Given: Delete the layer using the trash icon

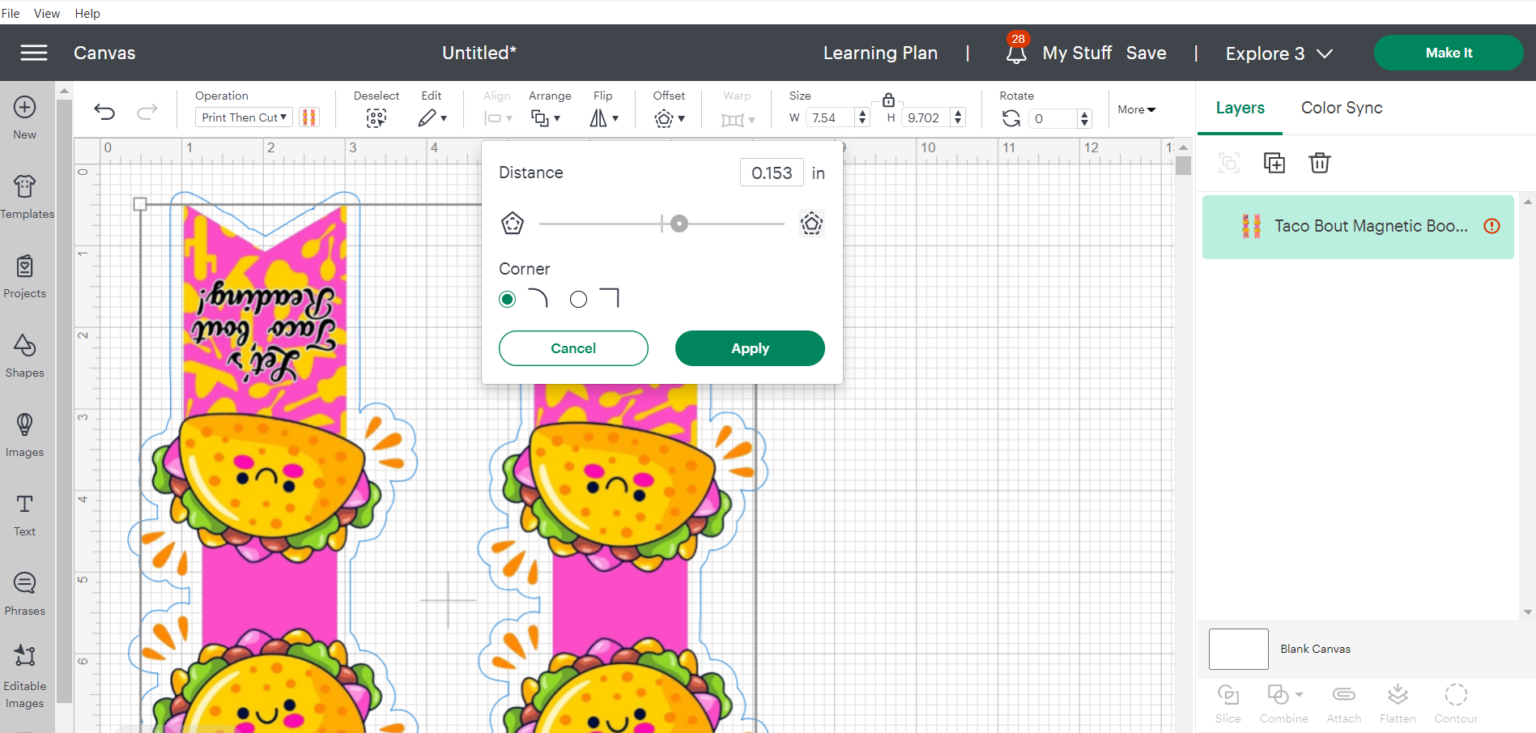Looking at the screenshot, I should click(1319, 162).
